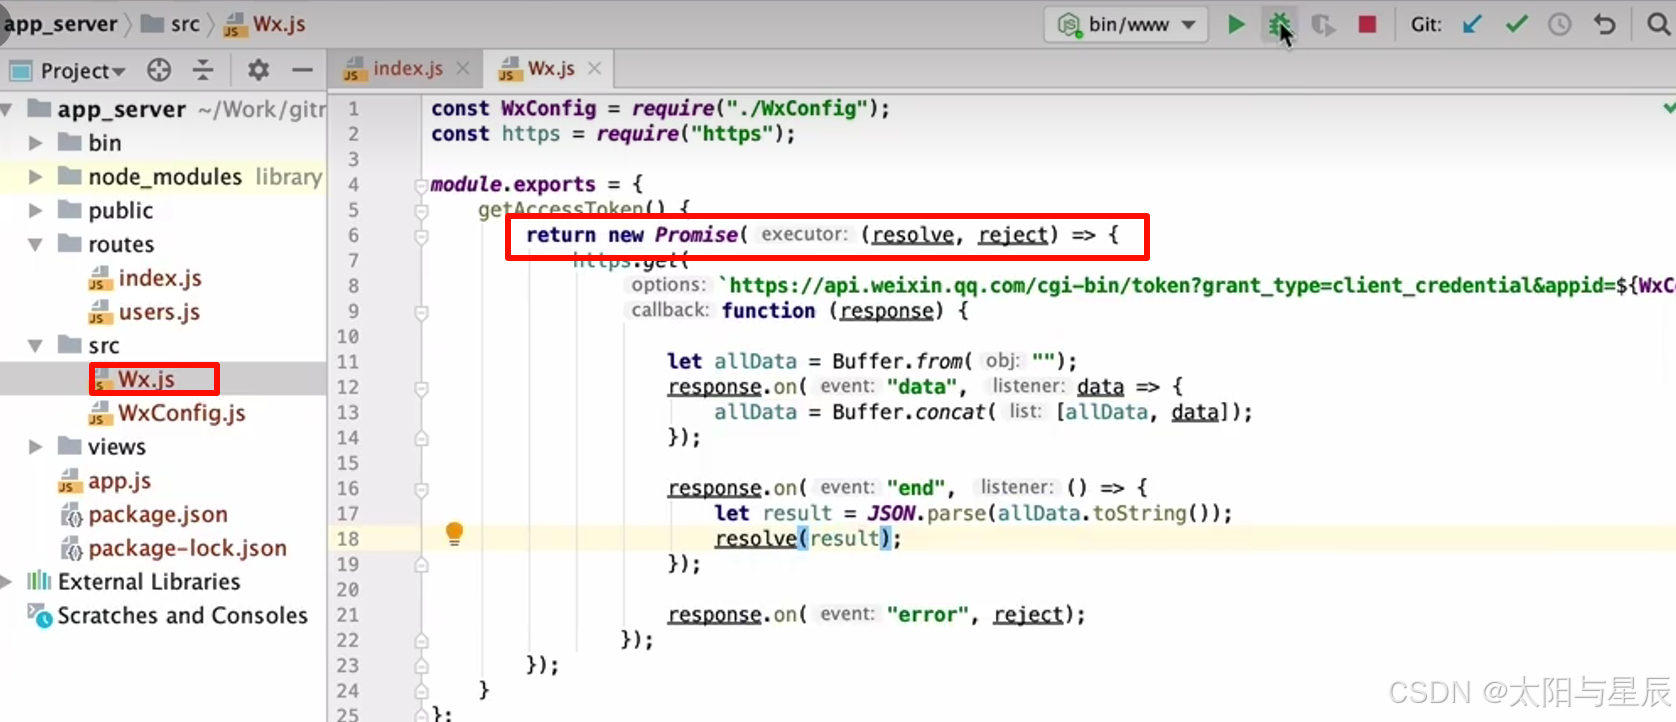Click line number 1 in gutter
The image size is (1676, 722).
pyautogui.click(x=353, y=108)
